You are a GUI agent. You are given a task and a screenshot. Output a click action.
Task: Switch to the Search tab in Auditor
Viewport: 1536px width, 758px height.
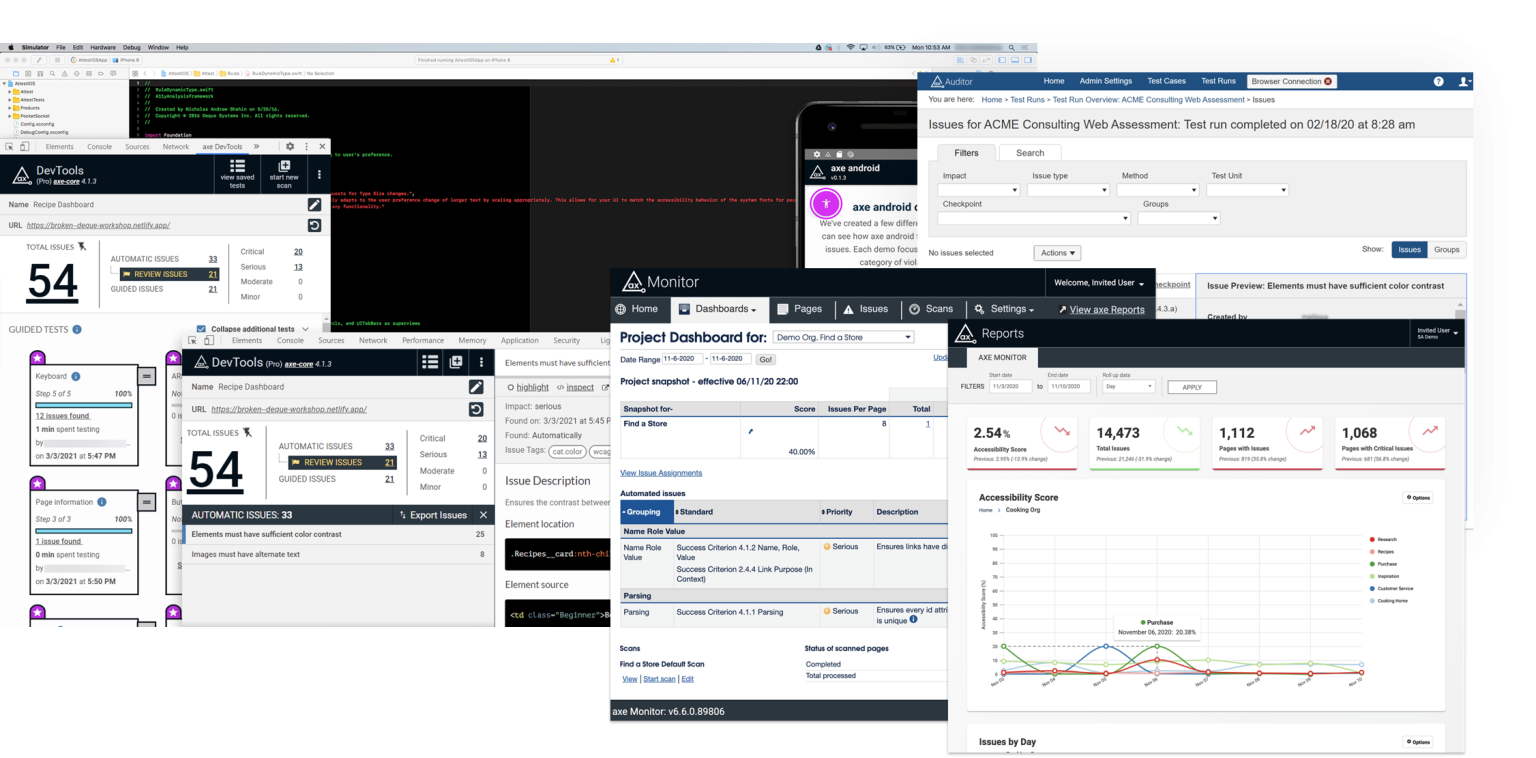tap(1029, 153)
